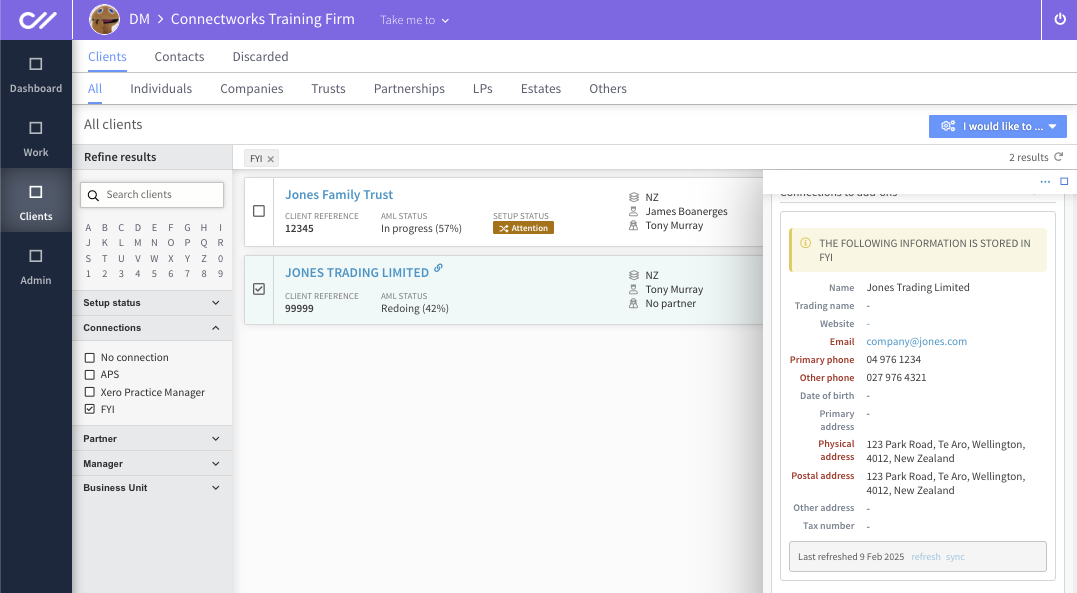Image resolution: width=1077 pixels, height=593 pixels.
Task: Open the Dashboard sidebar icon
Action: coord(36,64)
